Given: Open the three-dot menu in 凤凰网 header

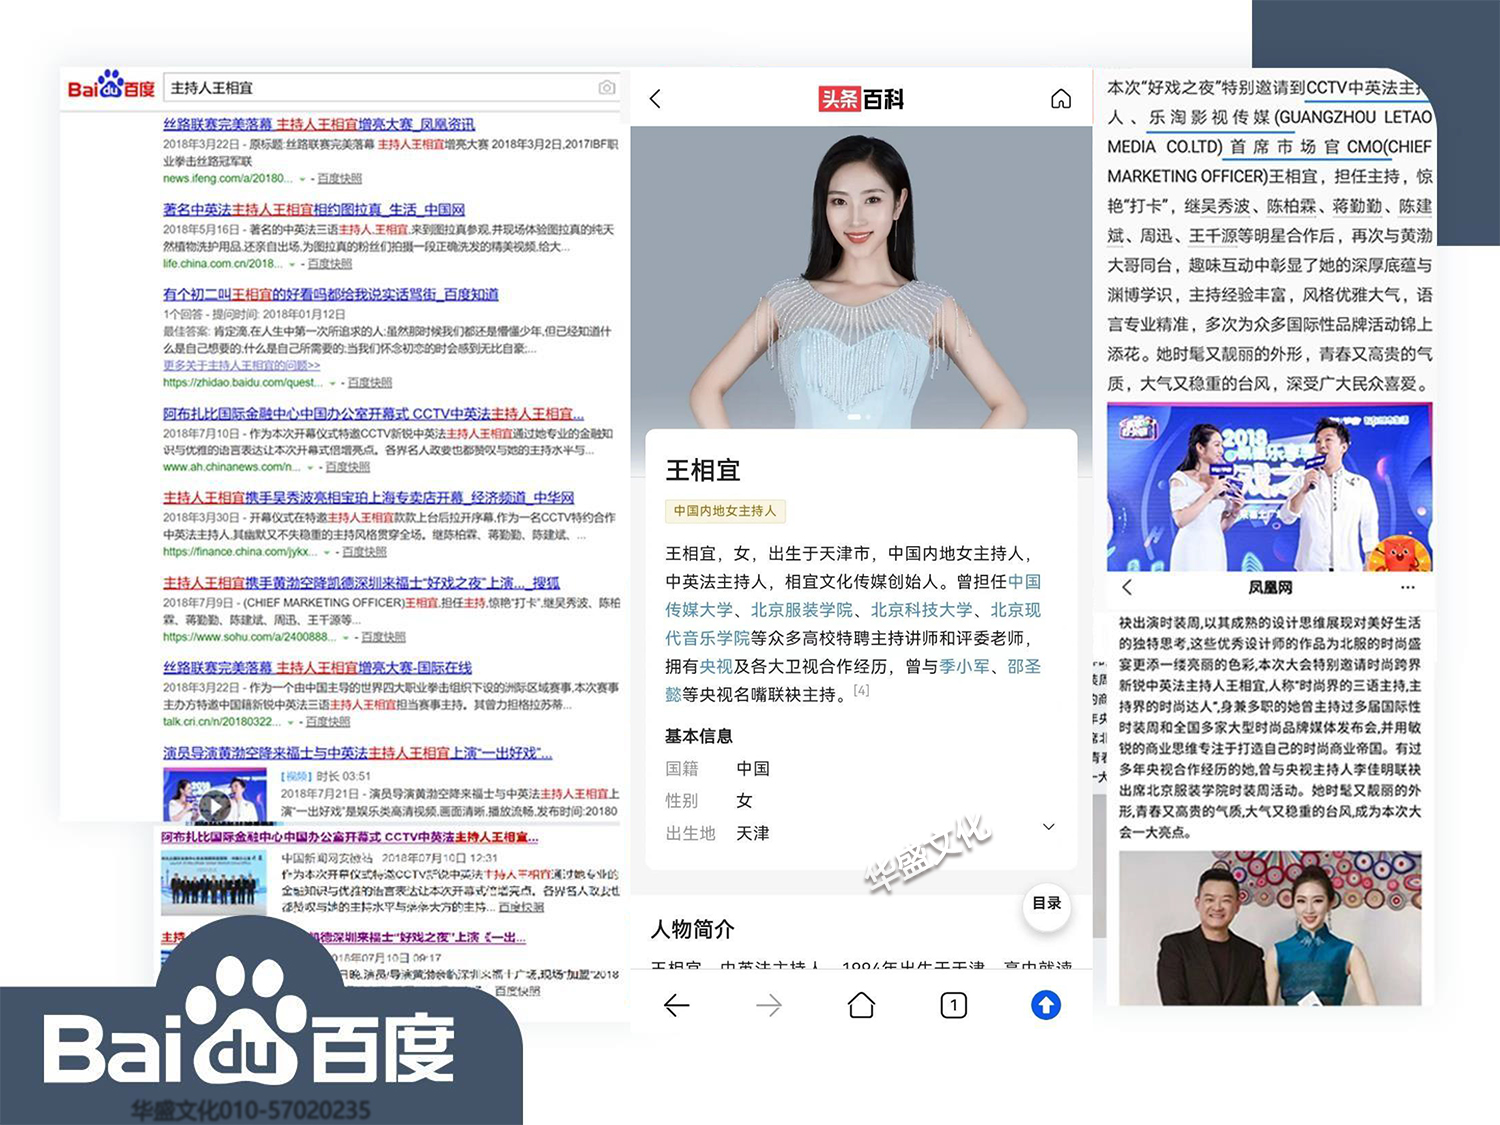Looking at the screenshot, I should [x=1408, y=587].
